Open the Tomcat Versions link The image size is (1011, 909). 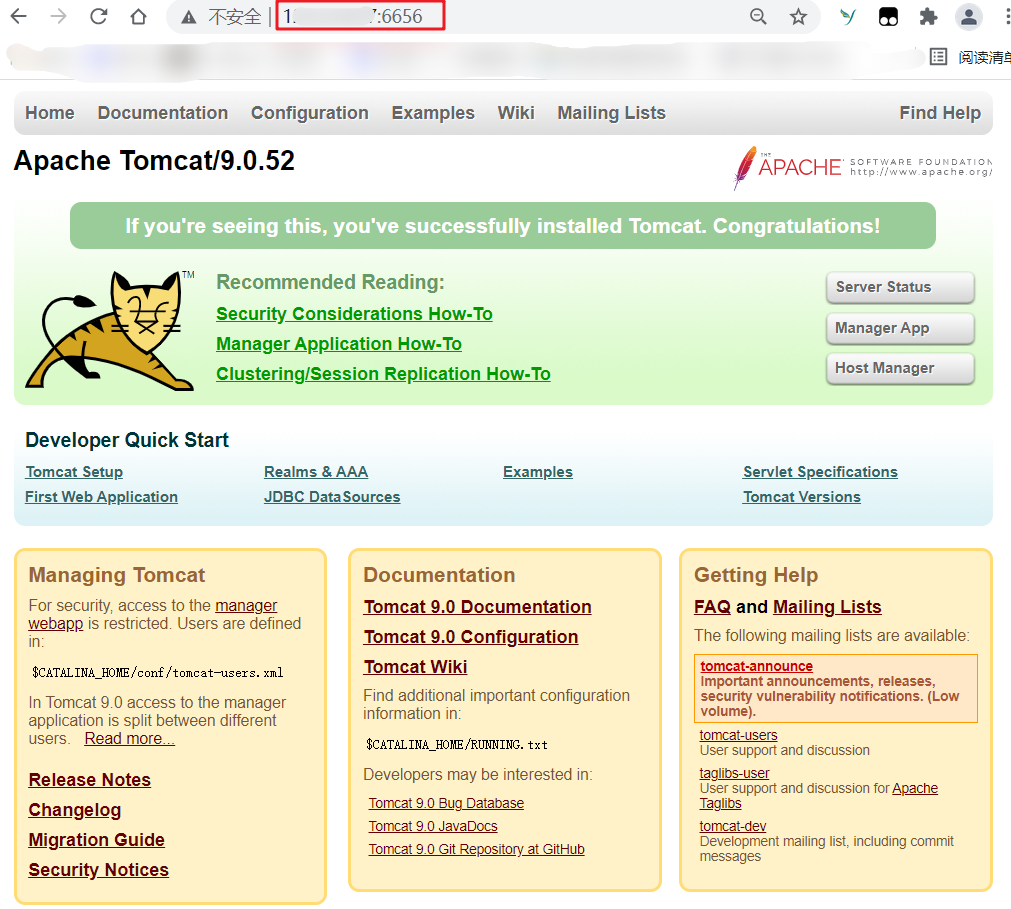click(x=801, y=497)
